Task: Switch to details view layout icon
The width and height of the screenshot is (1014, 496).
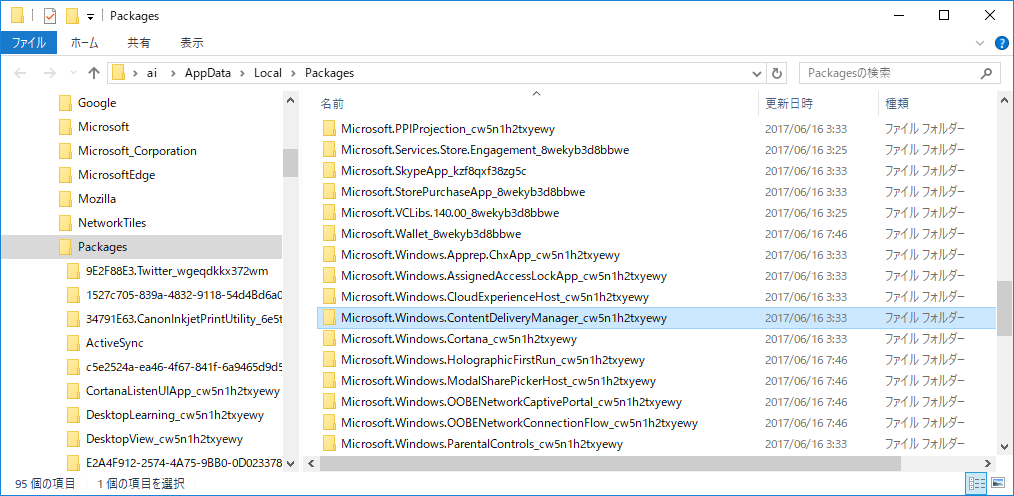Action: 976,484
